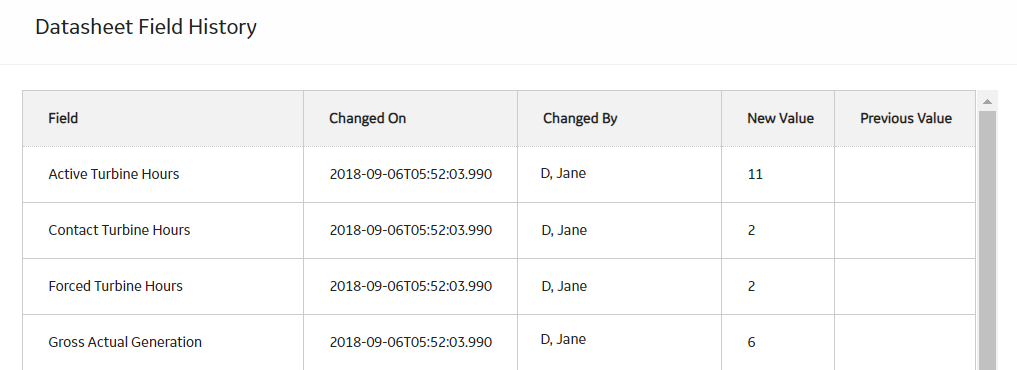Image resolution: width=1017 pixels, height=370 pixels.
Task: Click empty Previous Value cell for Forced Turbine Hours
Action: pyautogui.click(x=905, y=286)
